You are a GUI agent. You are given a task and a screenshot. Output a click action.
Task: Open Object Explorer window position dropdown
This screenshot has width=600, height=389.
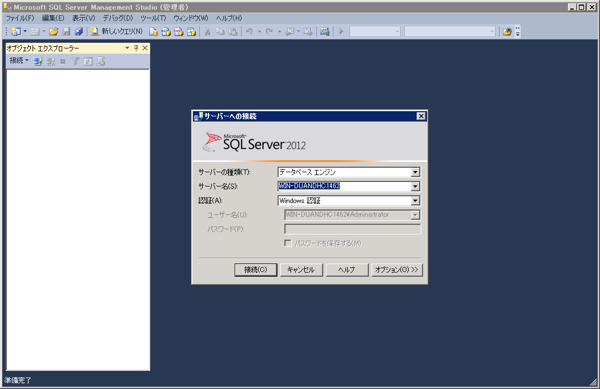pos(127,48)
